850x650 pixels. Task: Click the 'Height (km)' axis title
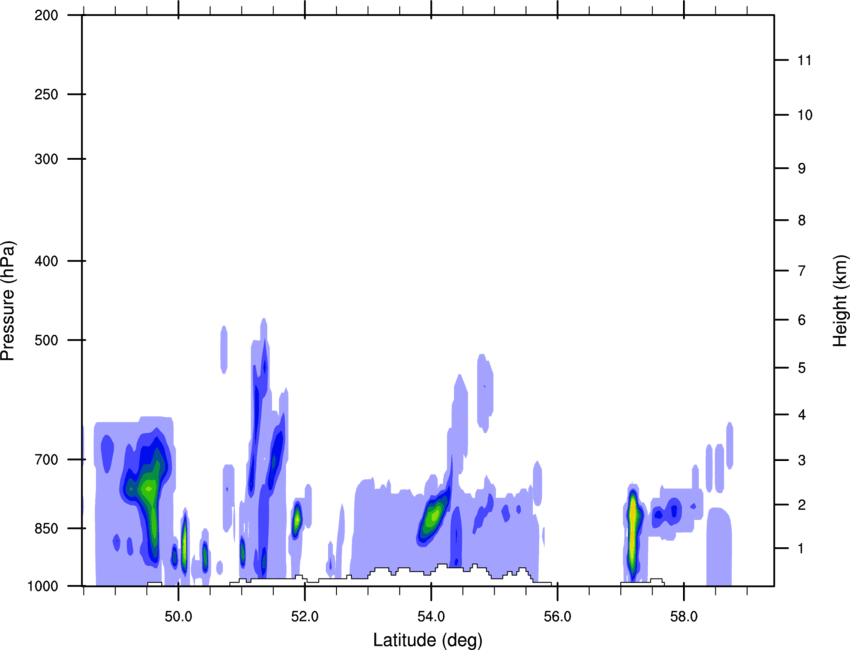pos(840,301)
